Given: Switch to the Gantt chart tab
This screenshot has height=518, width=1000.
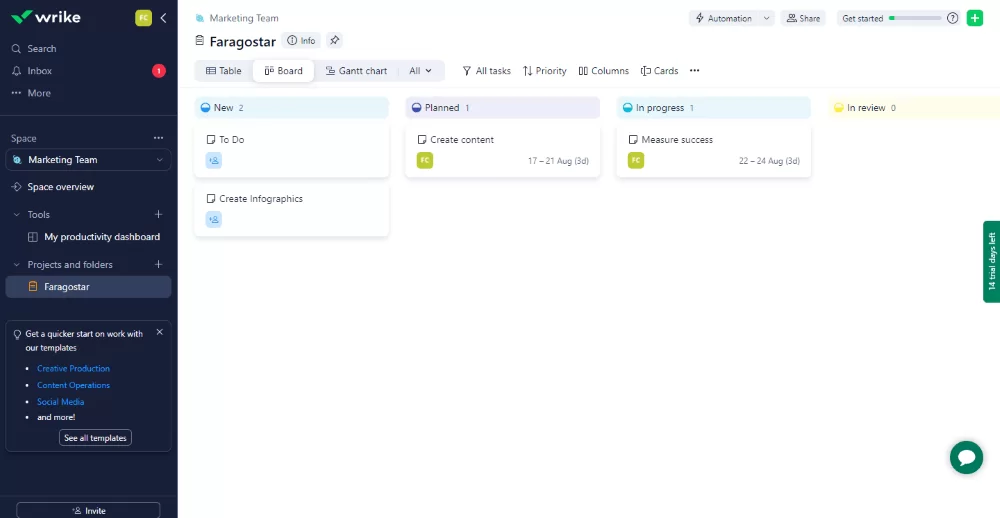Looking at the screenshot, I should click(357, 71).
